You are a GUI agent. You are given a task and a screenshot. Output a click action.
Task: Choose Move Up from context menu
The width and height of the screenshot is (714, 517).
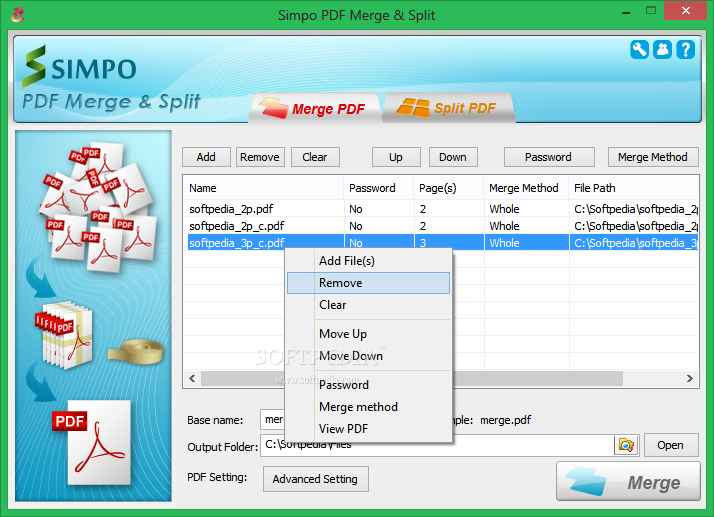[368, 334]
